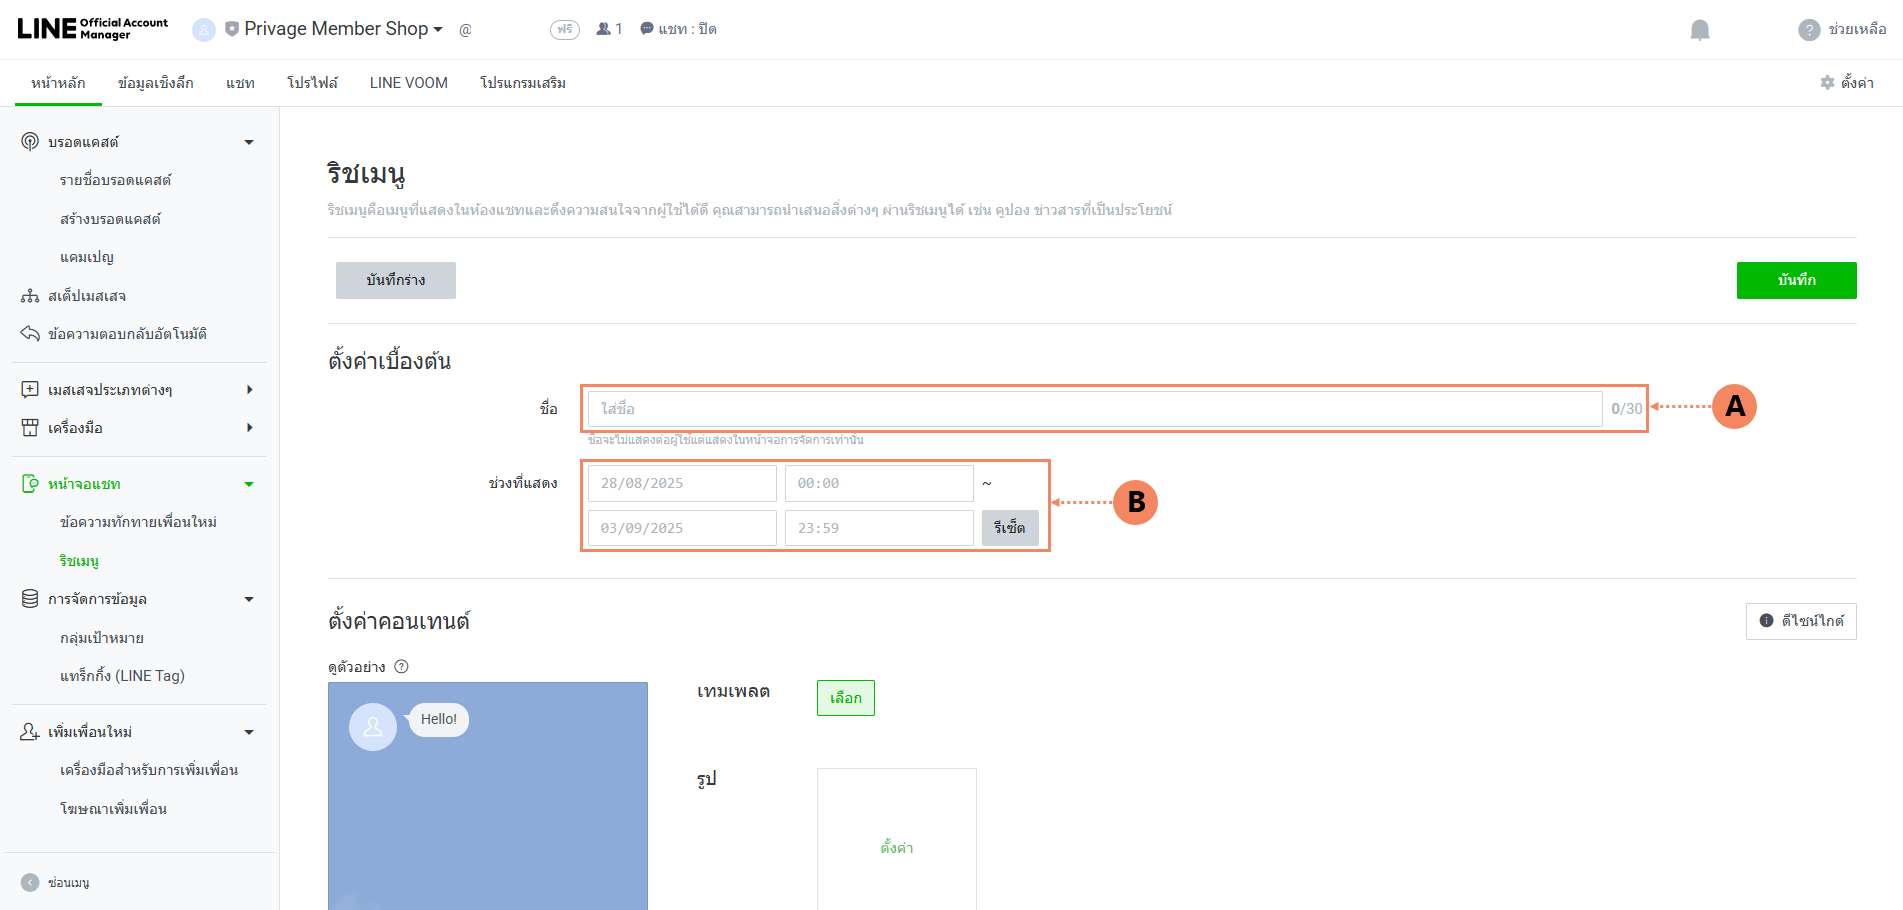Click the step message icon in sidebar
The width and height of the screenshot is (1903, 910).
click(30, 296)
